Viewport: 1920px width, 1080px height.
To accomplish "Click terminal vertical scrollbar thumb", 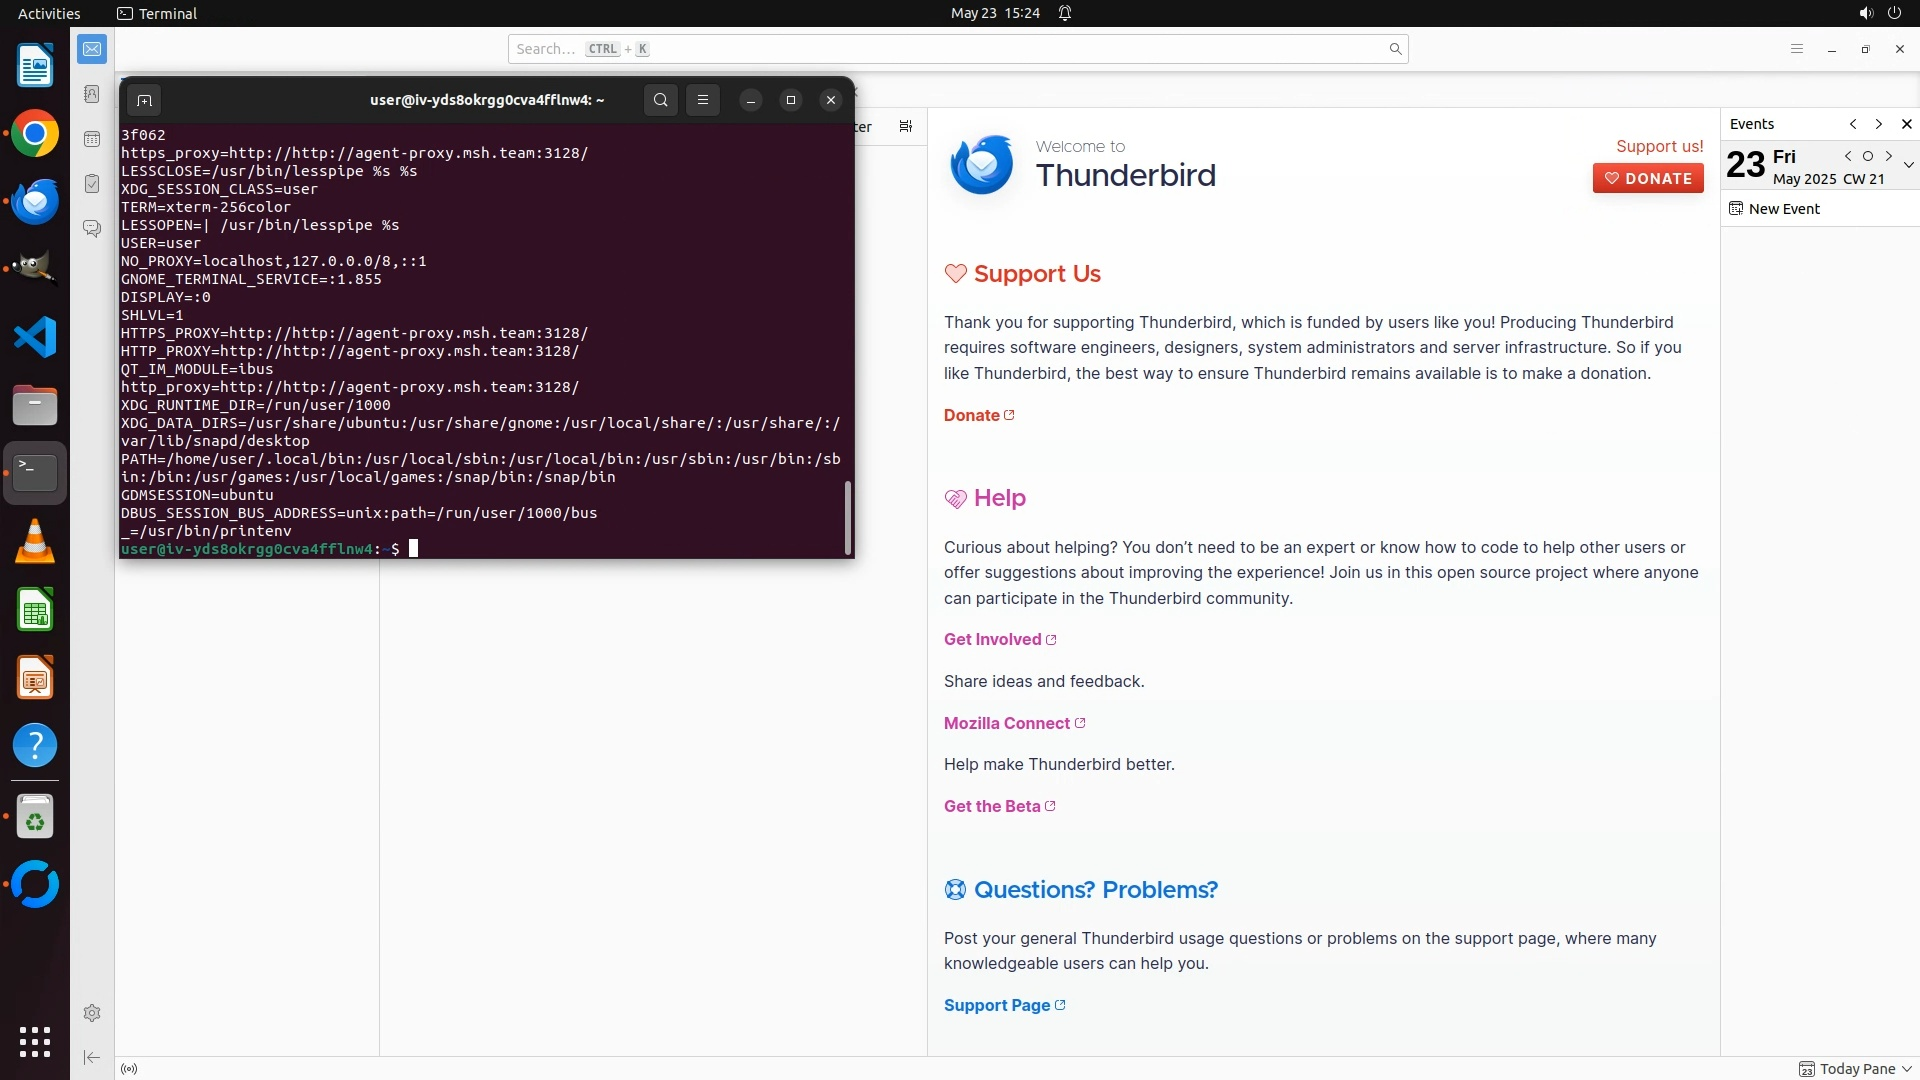I will [x=848, y=517].
